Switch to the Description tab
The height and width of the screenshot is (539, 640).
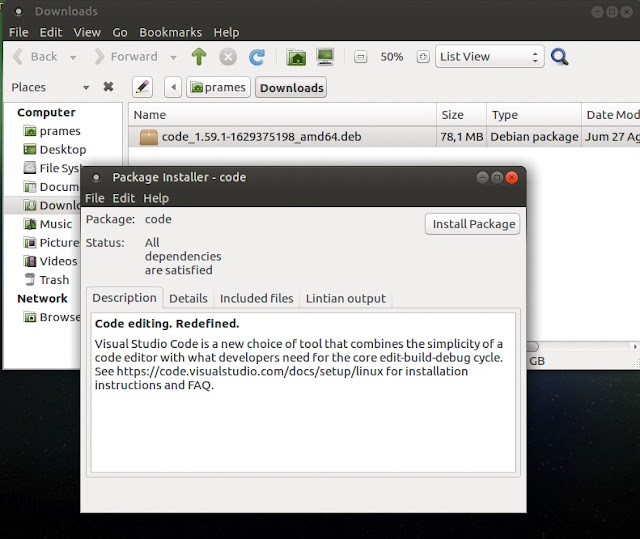pyautogui.click(x=124, y=298)
